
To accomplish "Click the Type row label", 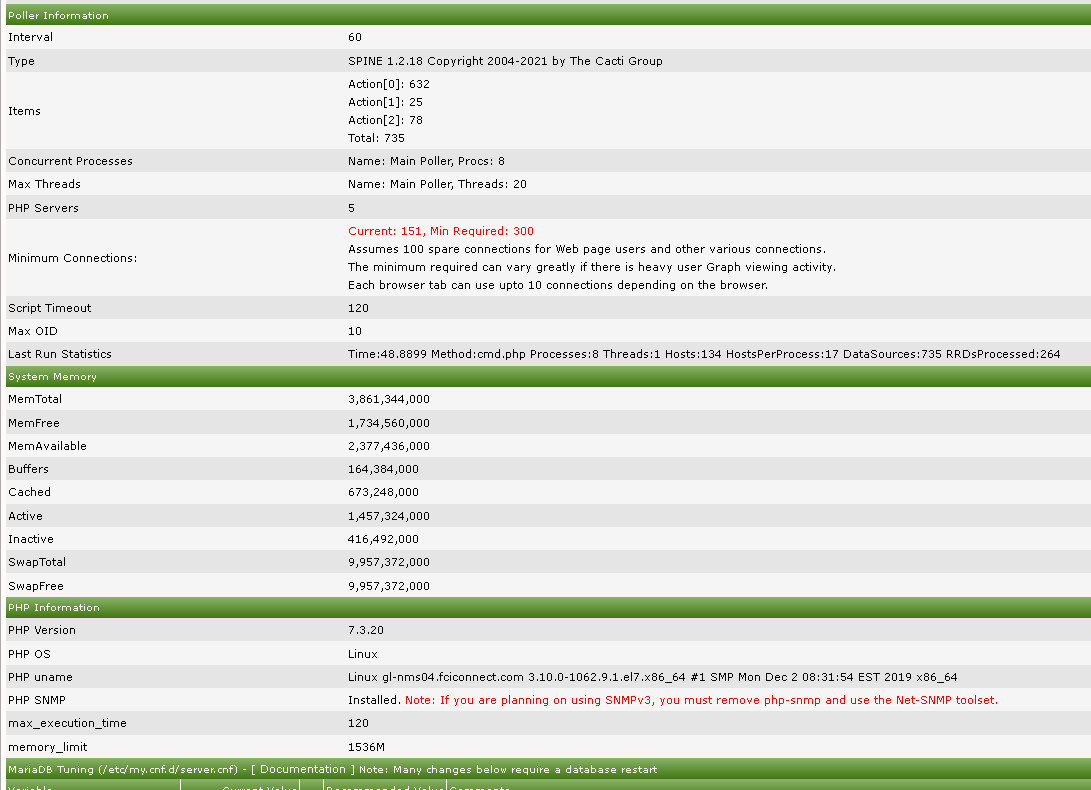I will click(22, 61).
